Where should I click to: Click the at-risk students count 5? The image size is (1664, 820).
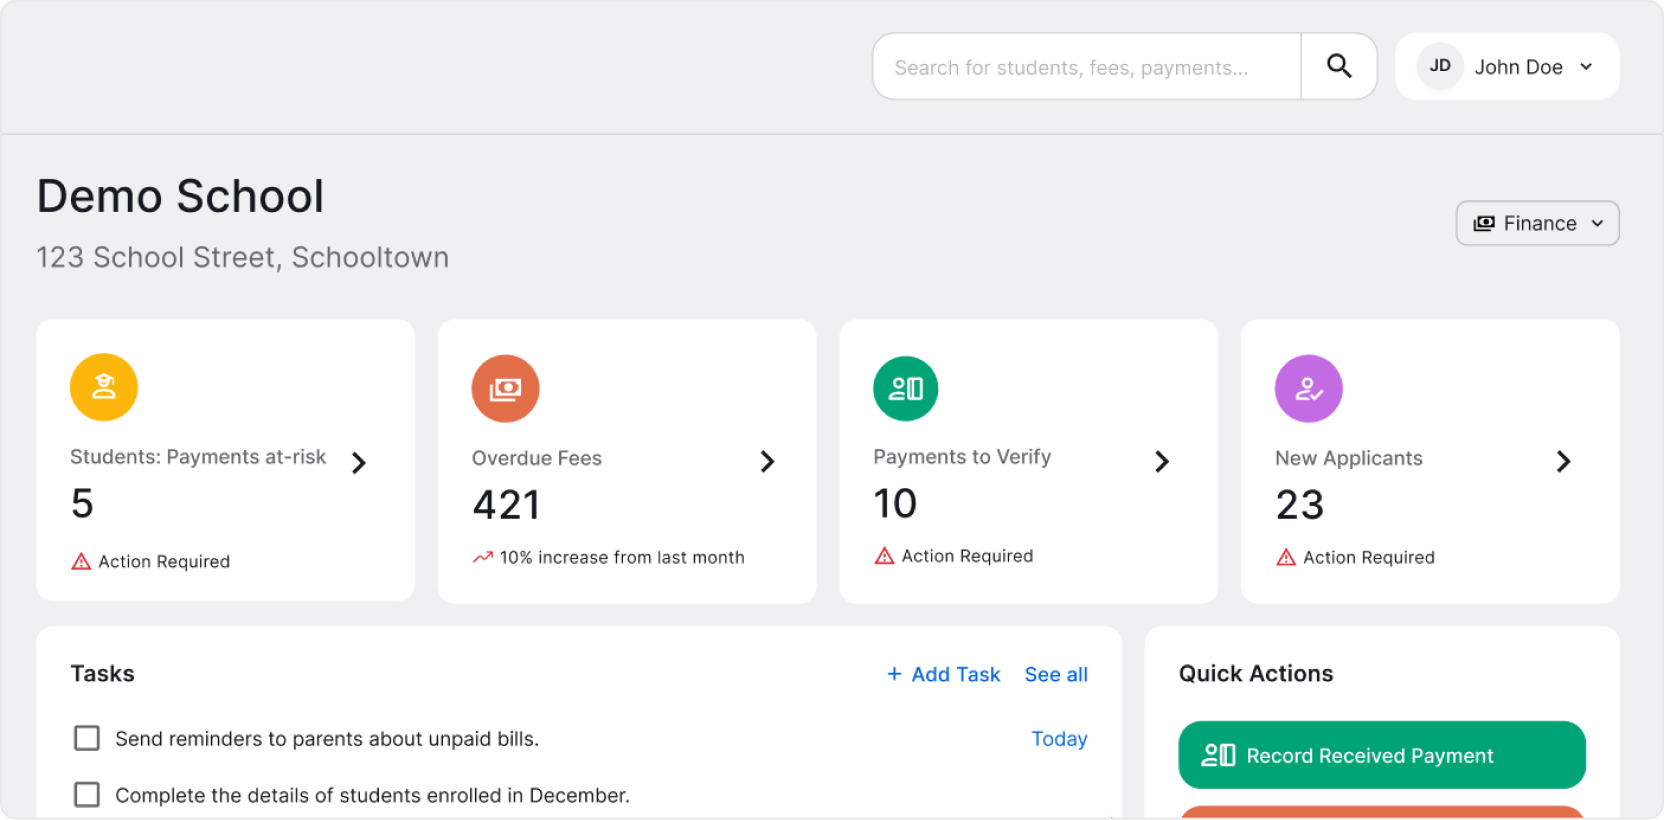[82, 503]
